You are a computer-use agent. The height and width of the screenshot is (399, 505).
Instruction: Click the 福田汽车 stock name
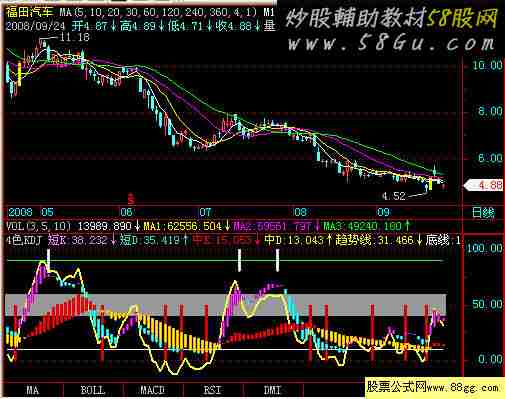[x=30, y=12]
